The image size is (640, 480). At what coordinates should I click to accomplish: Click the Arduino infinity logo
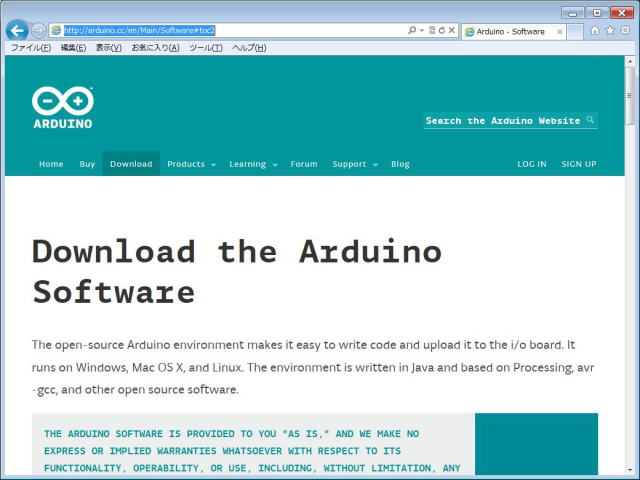(x=63, y=108)
